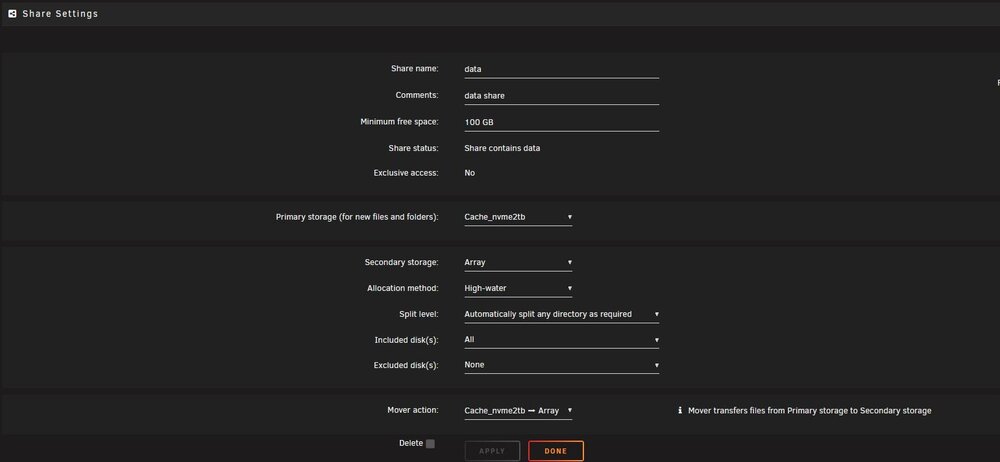This screenshot has height=462, width=1000.
Task: Click the Share Settings header icon
Action: tap(12, 13)
